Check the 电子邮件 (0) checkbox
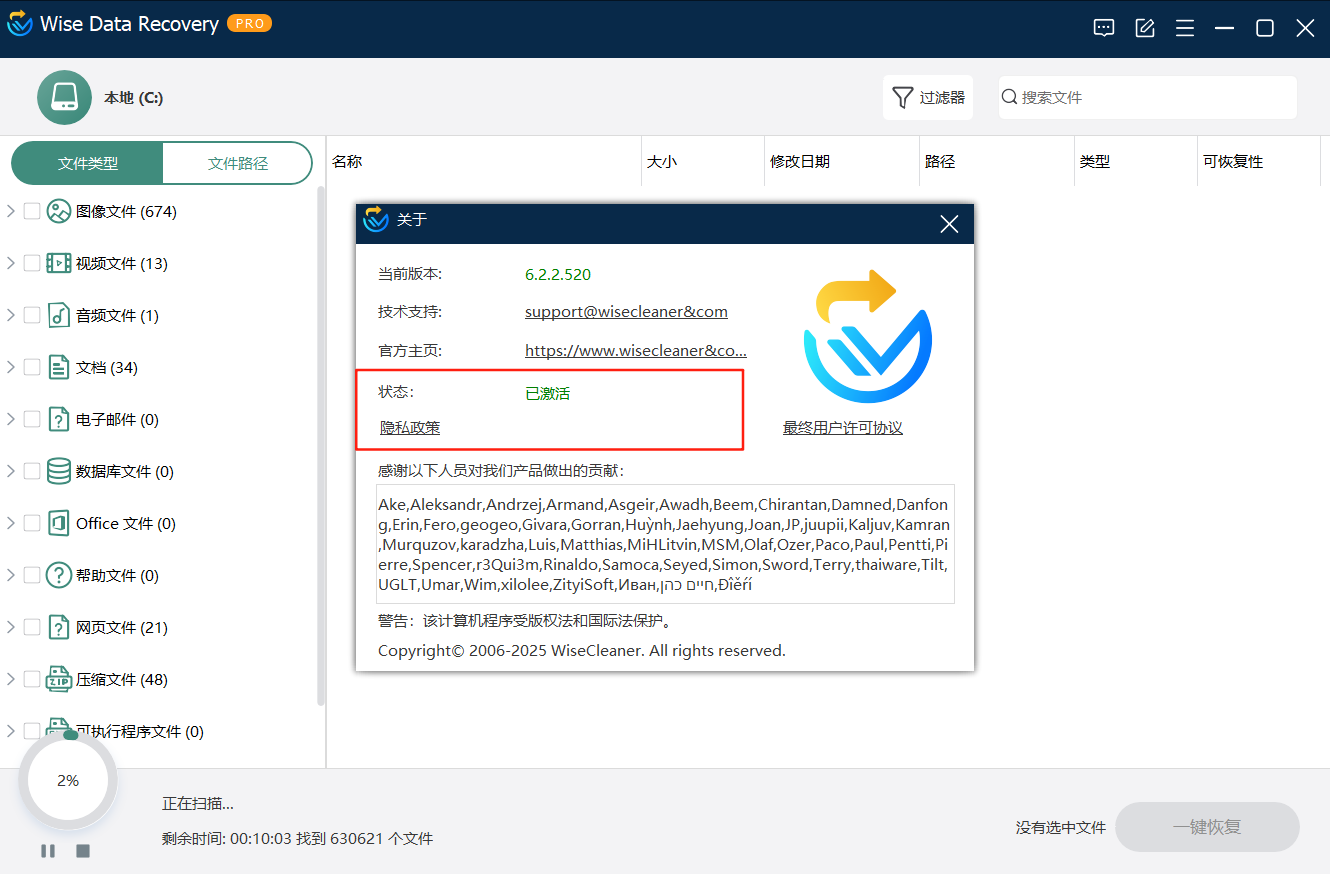 32,419
